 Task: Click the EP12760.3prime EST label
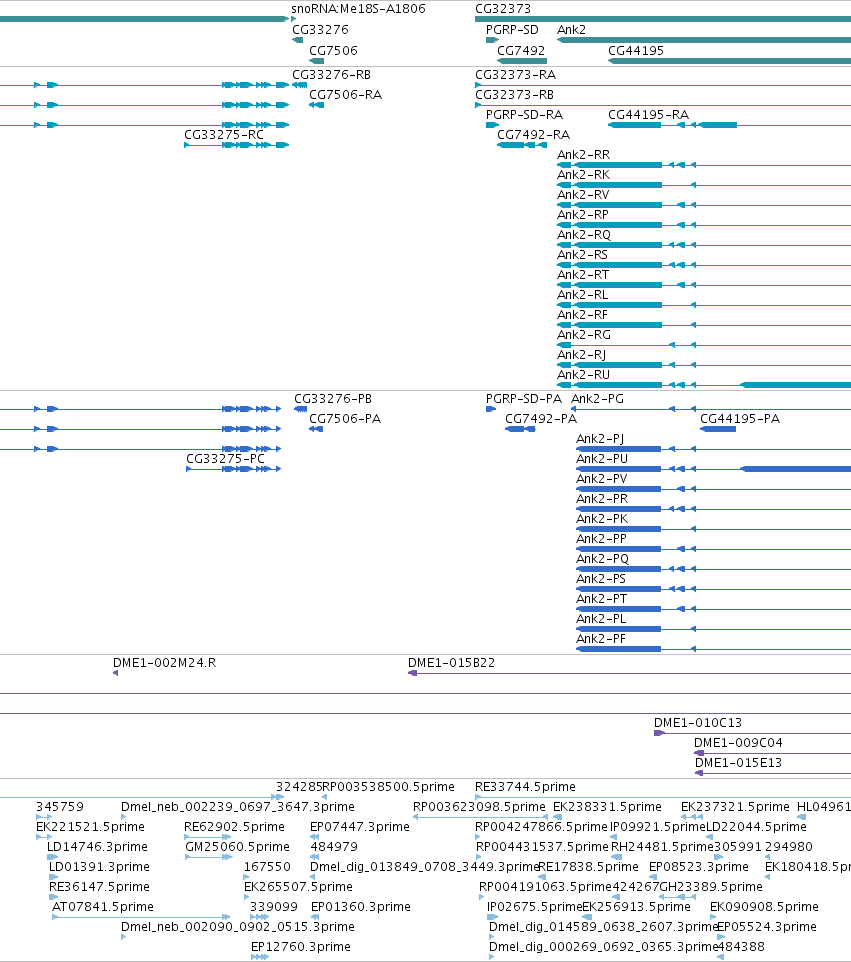[x=301, y=947]
